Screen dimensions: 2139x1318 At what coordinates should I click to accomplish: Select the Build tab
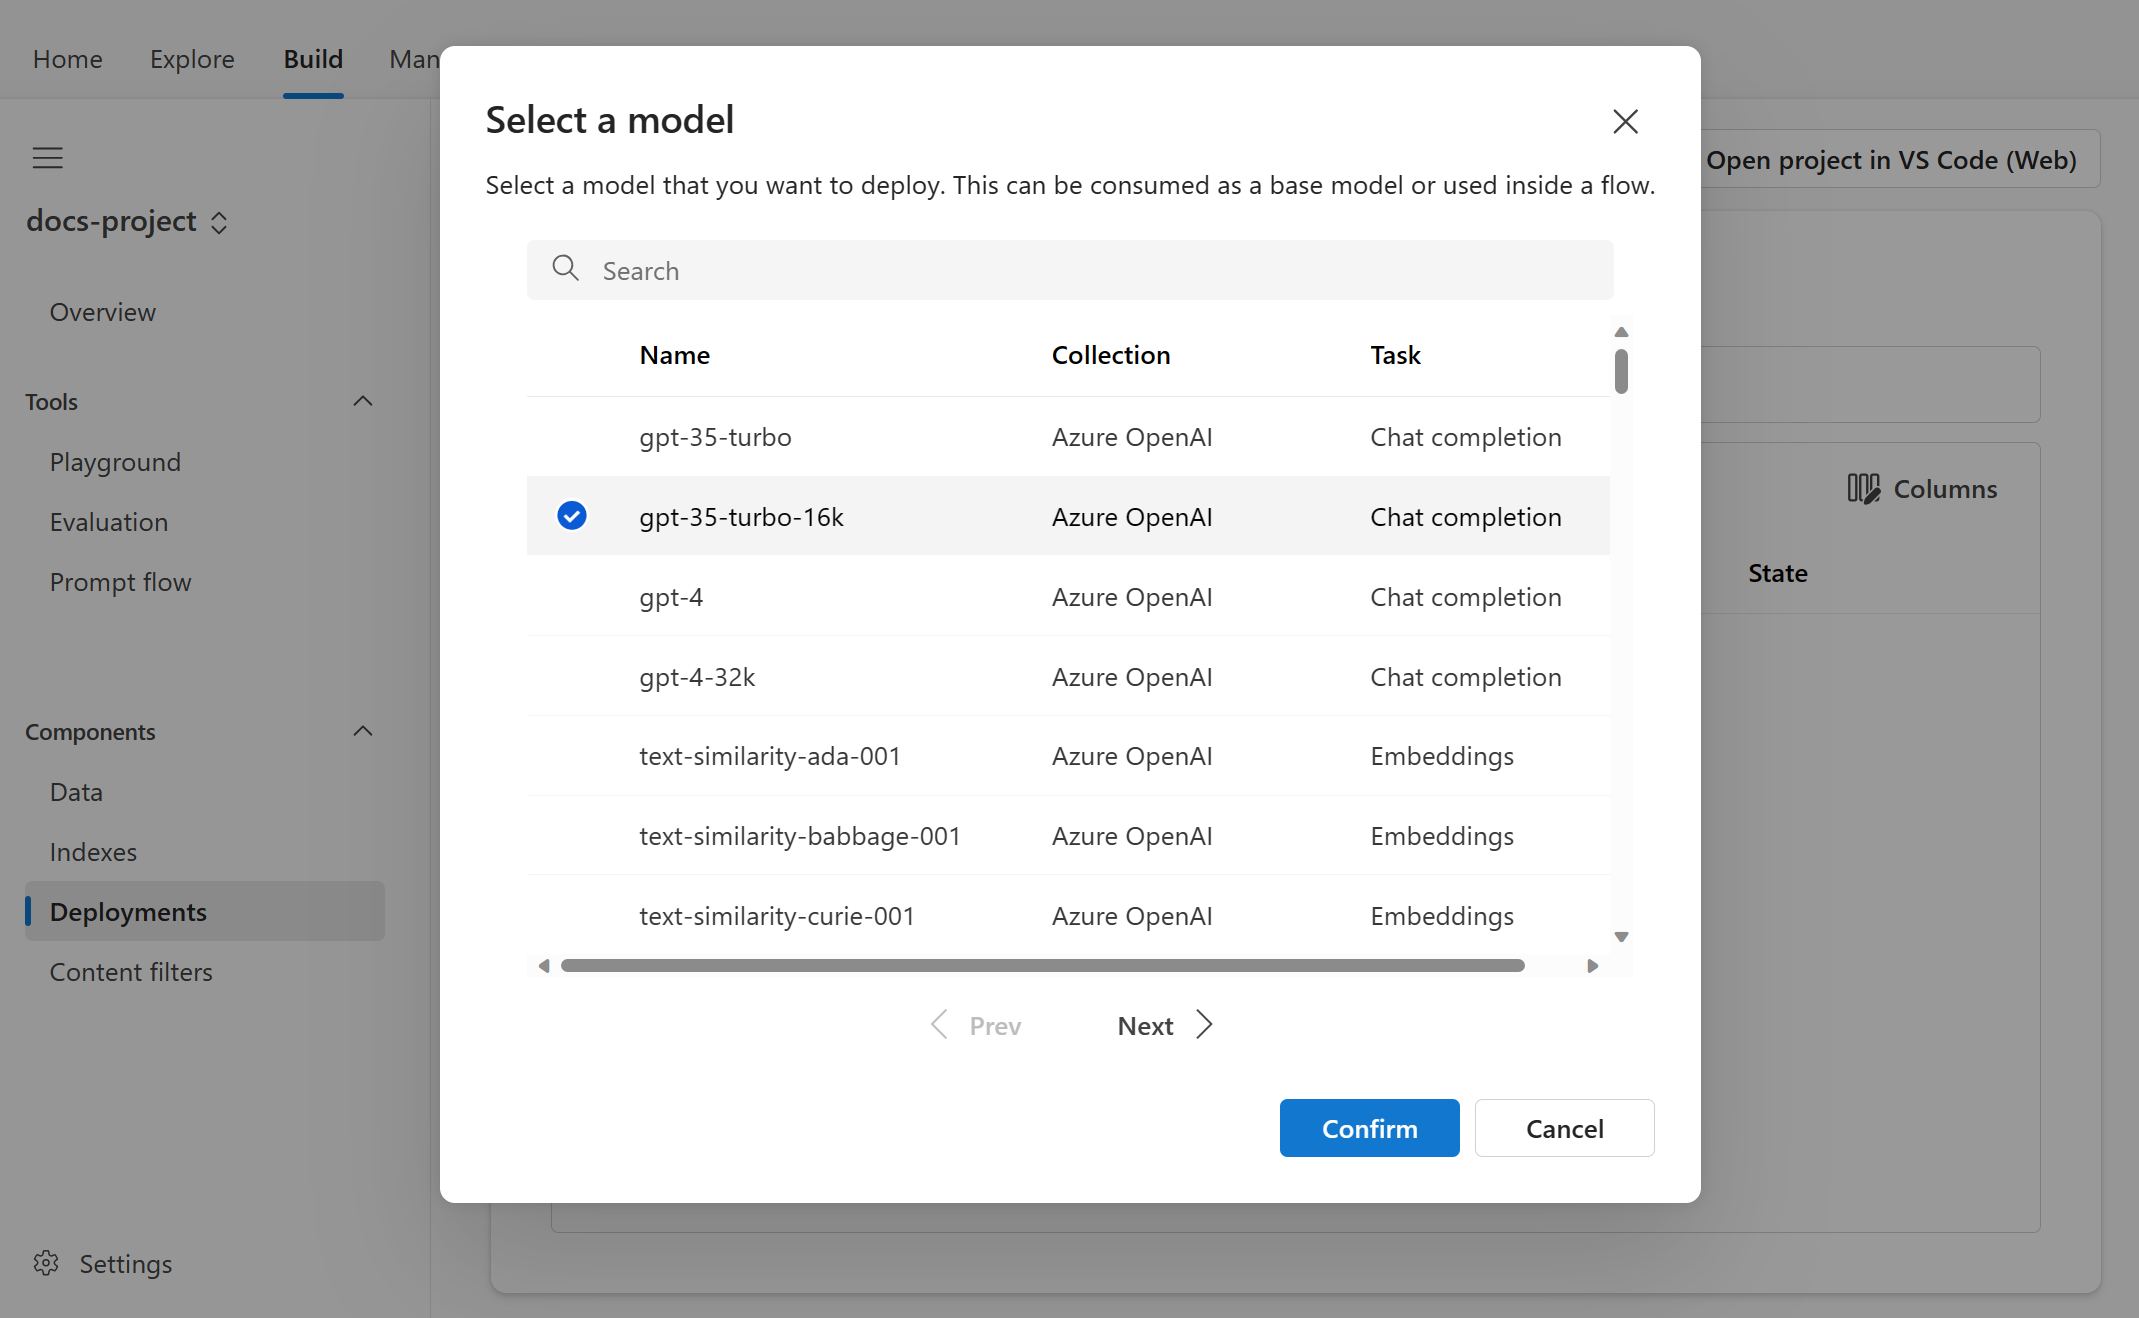click(x=313, y=59)
